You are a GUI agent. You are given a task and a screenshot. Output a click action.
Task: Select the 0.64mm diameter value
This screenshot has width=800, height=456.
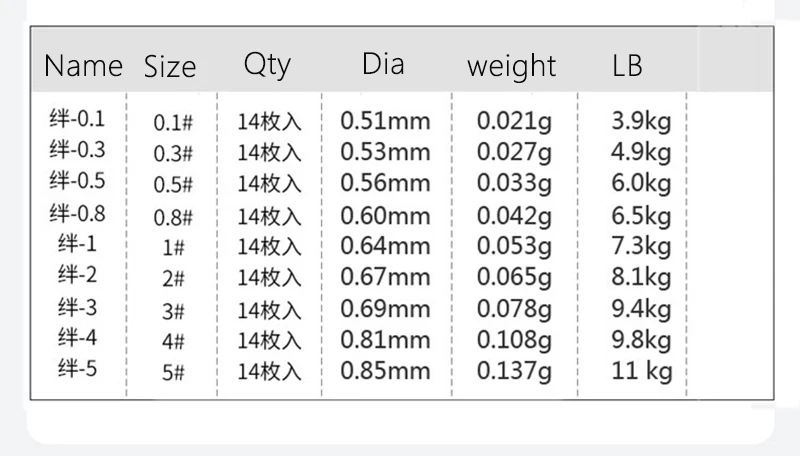[x=385, y=246]
